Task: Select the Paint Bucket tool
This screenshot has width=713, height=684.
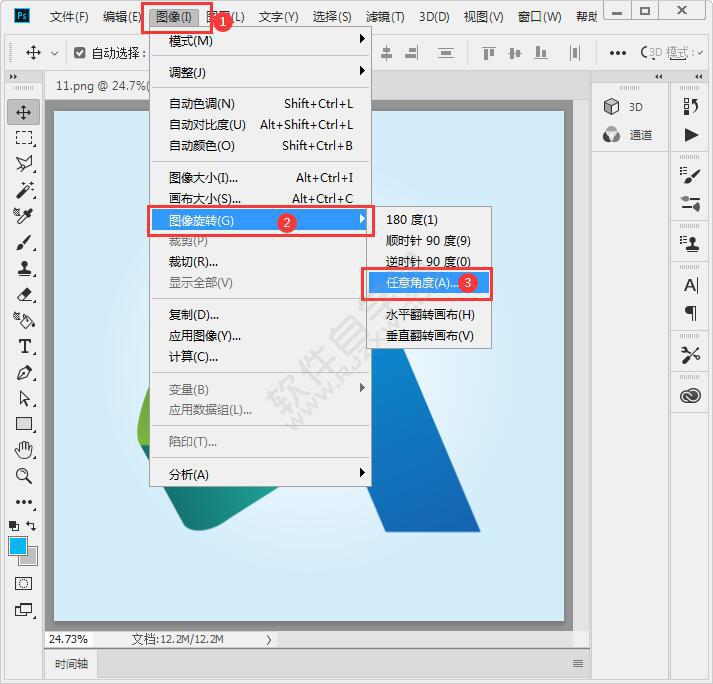Action: [24, 320]
